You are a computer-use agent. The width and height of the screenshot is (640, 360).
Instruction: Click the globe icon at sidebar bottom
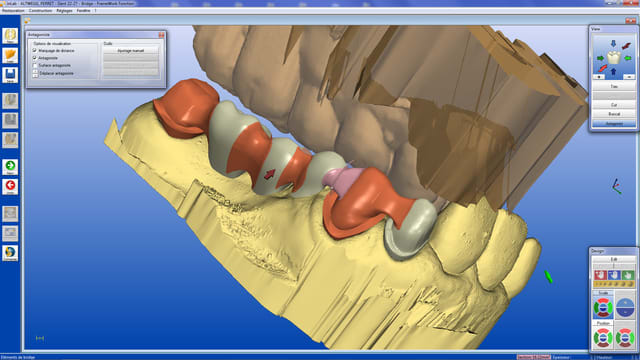click(10, 253)
